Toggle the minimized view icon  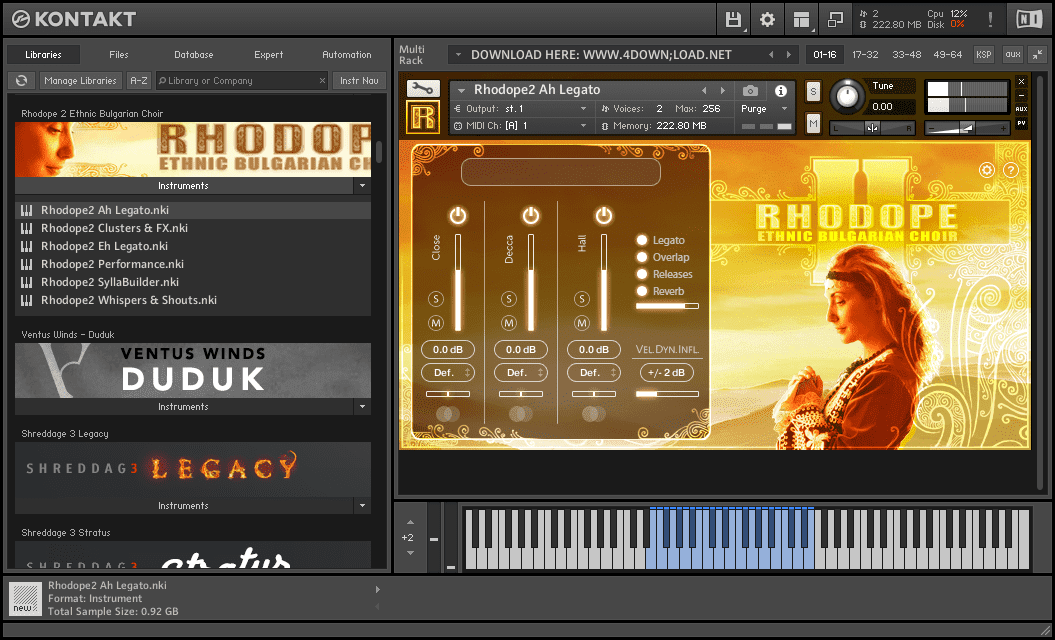click(x=835, y=20)
